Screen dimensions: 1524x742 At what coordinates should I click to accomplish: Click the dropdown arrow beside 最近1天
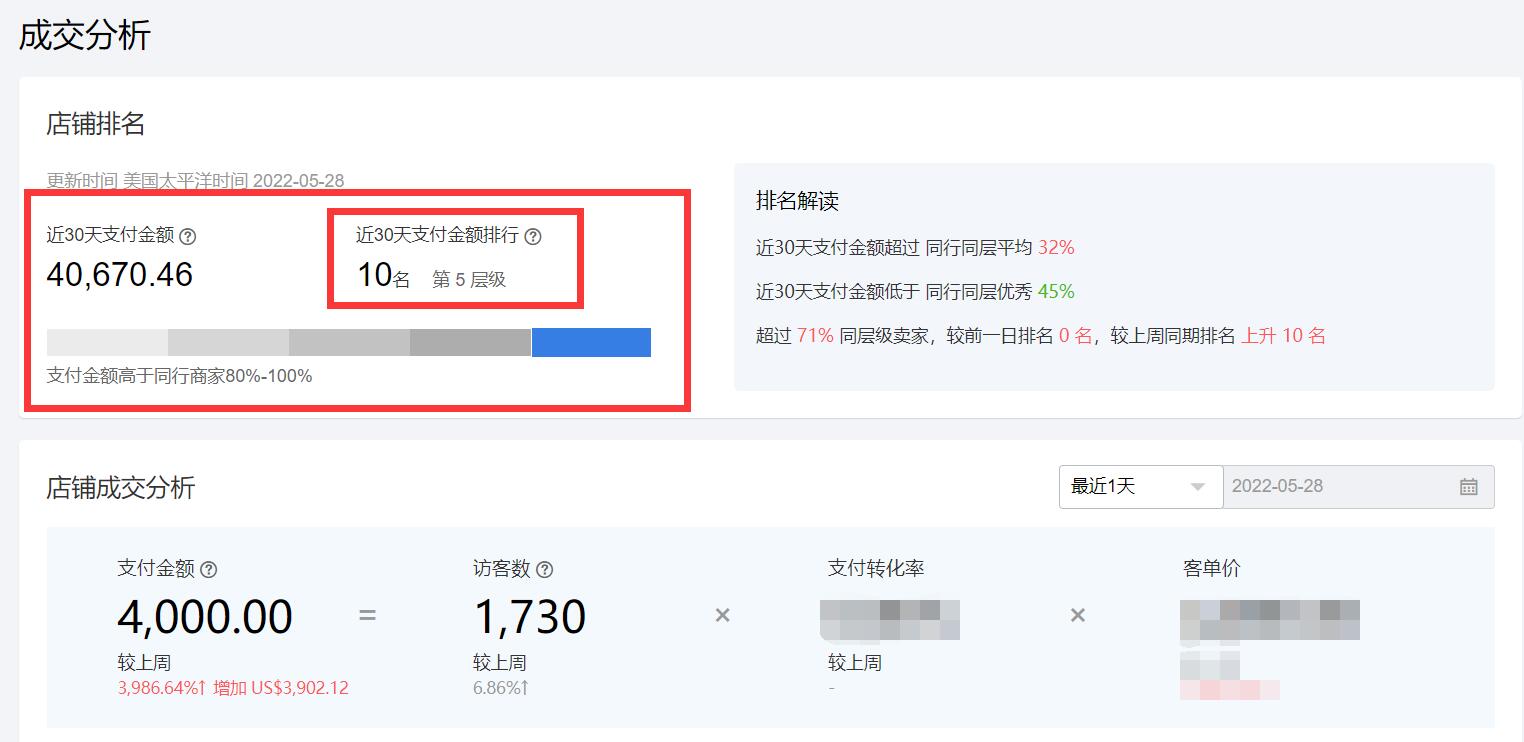point(1199,487)
